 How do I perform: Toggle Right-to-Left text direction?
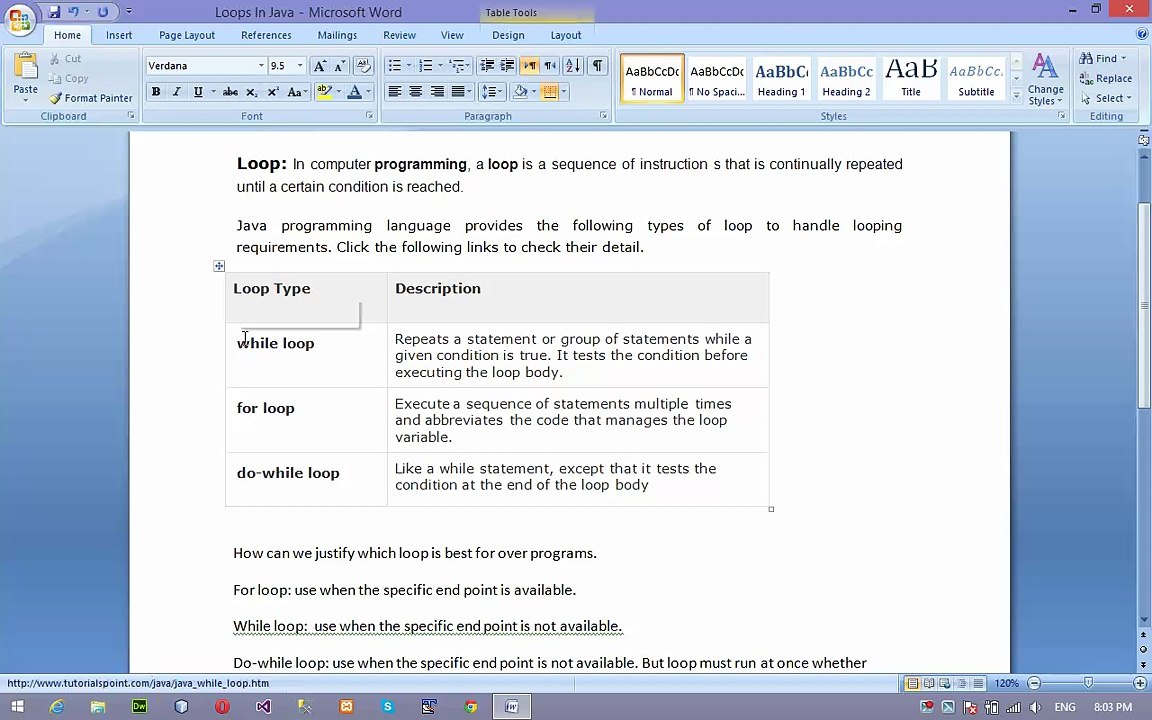[x=550, y=65]
